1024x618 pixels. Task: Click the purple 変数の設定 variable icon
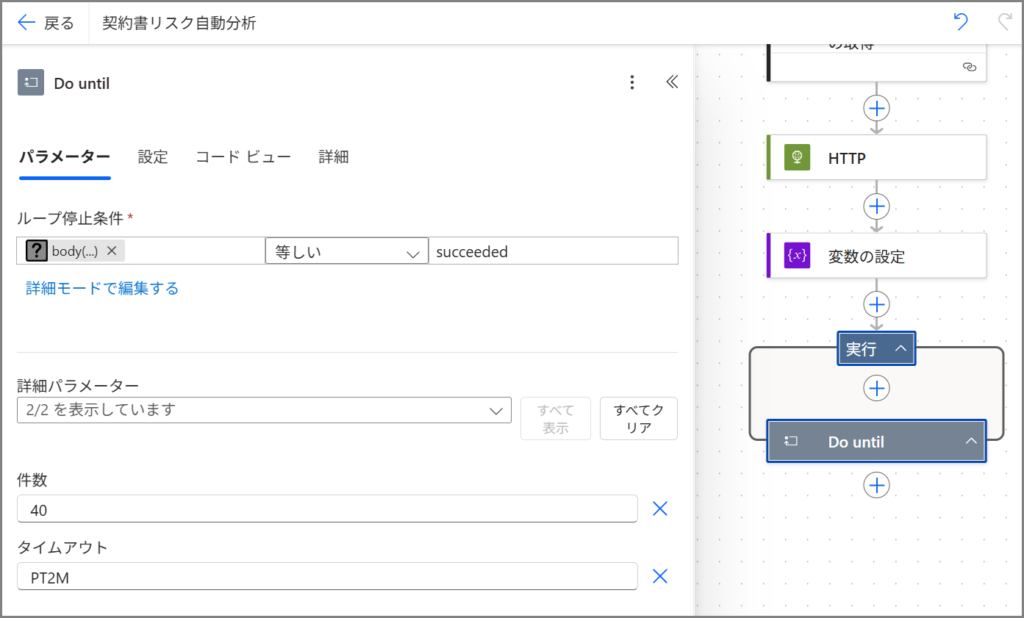pos(797,256)
